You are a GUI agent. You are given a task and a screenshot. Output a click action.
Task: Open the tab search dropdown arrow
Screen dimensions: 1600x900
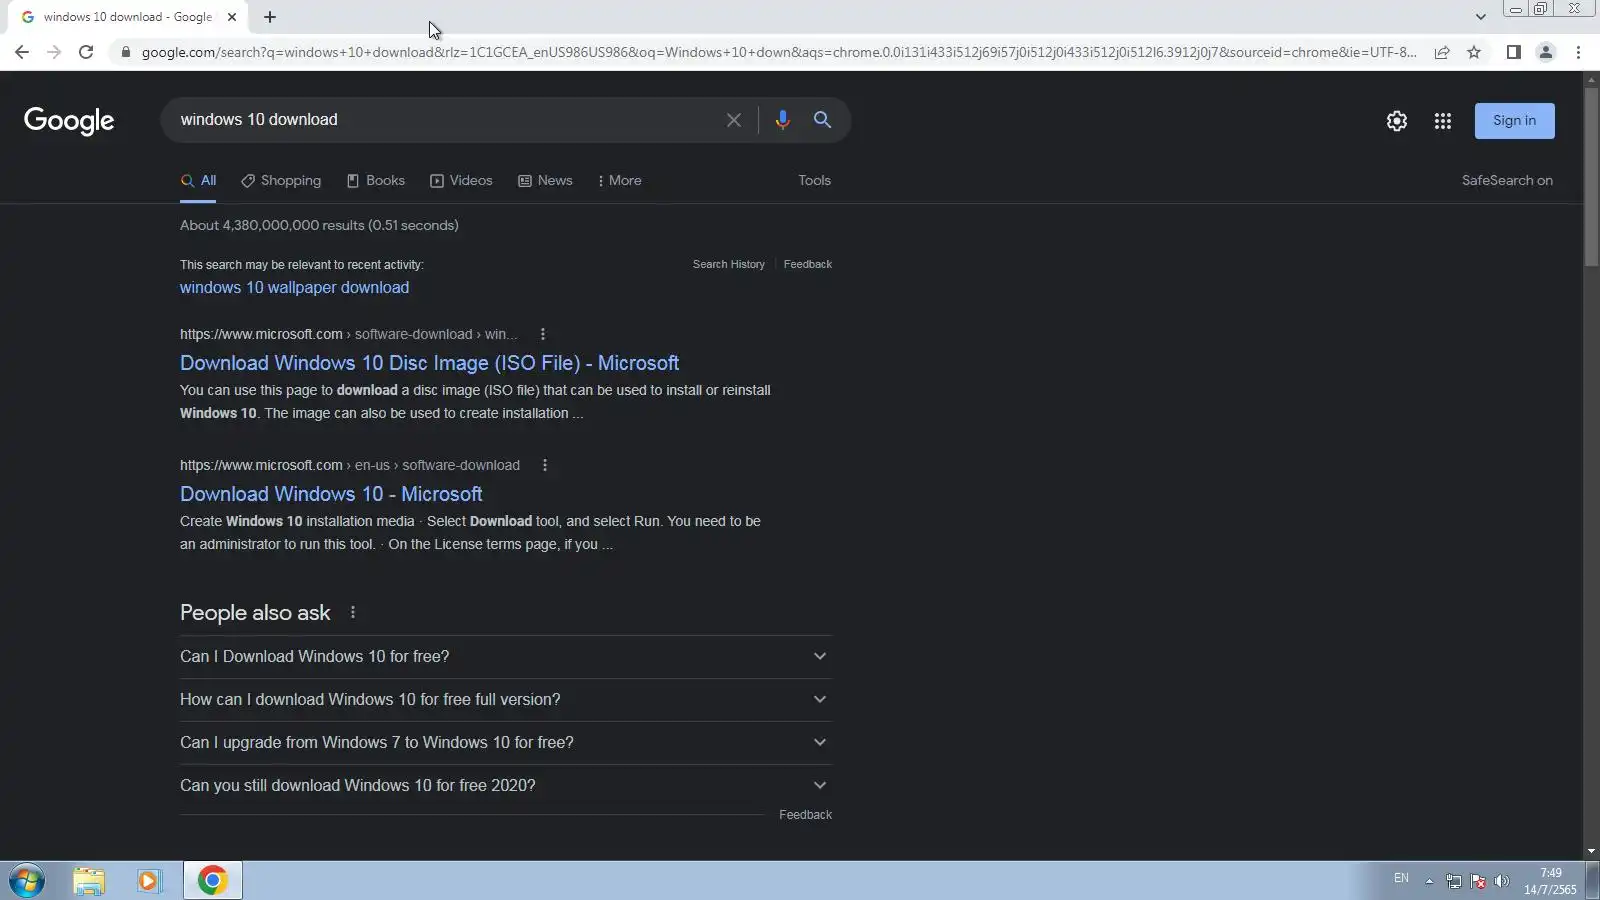pos(1480,17)
